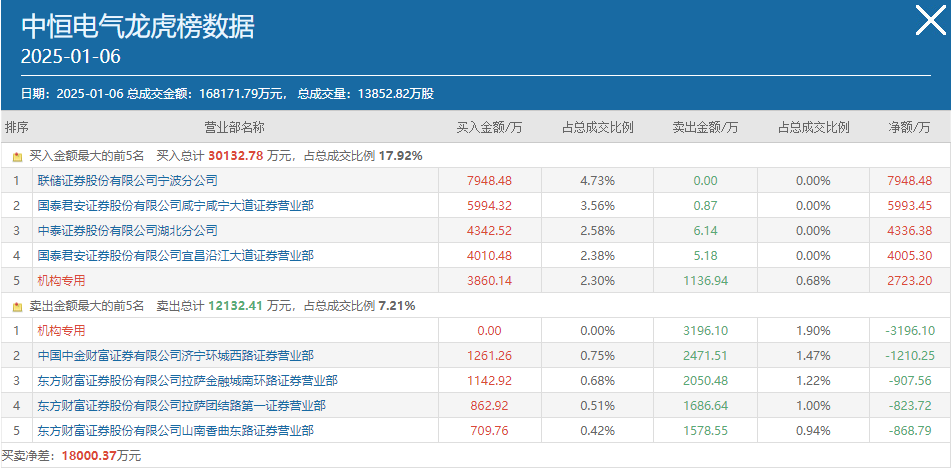Viewport: 951px width, 471px height.
Task: Click buy amount 7948.48 for 联储证券
Action: [489, 181]
